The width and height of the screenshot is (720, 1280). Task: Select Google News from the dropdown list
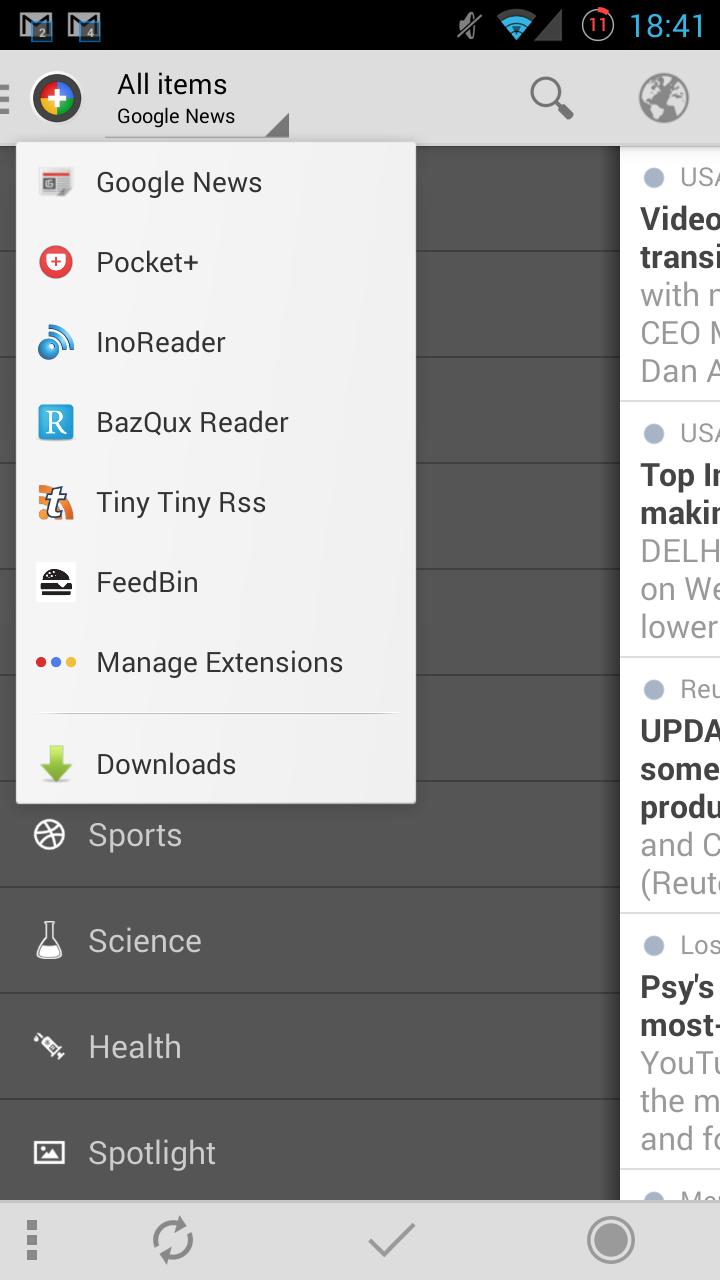216,182
